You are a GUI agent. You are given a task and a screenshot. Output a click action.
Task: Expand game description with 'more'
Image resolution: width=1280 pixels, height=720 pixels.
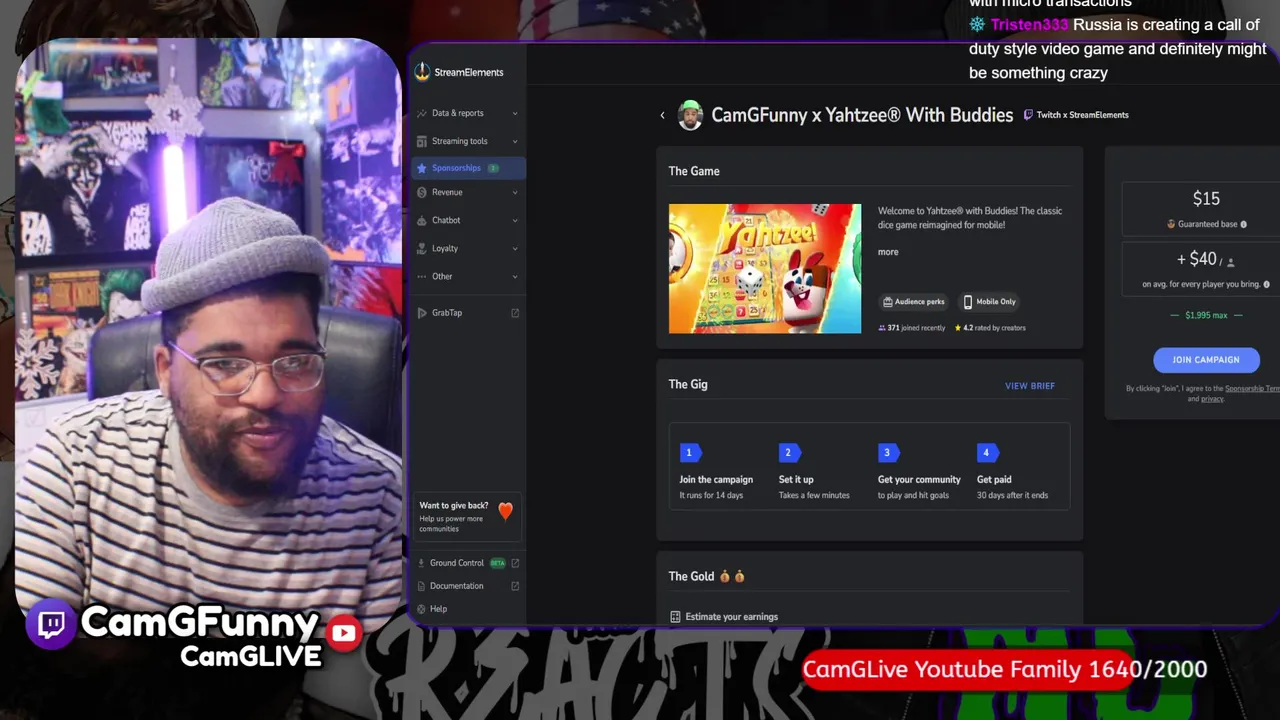click(x=888, y=252)
